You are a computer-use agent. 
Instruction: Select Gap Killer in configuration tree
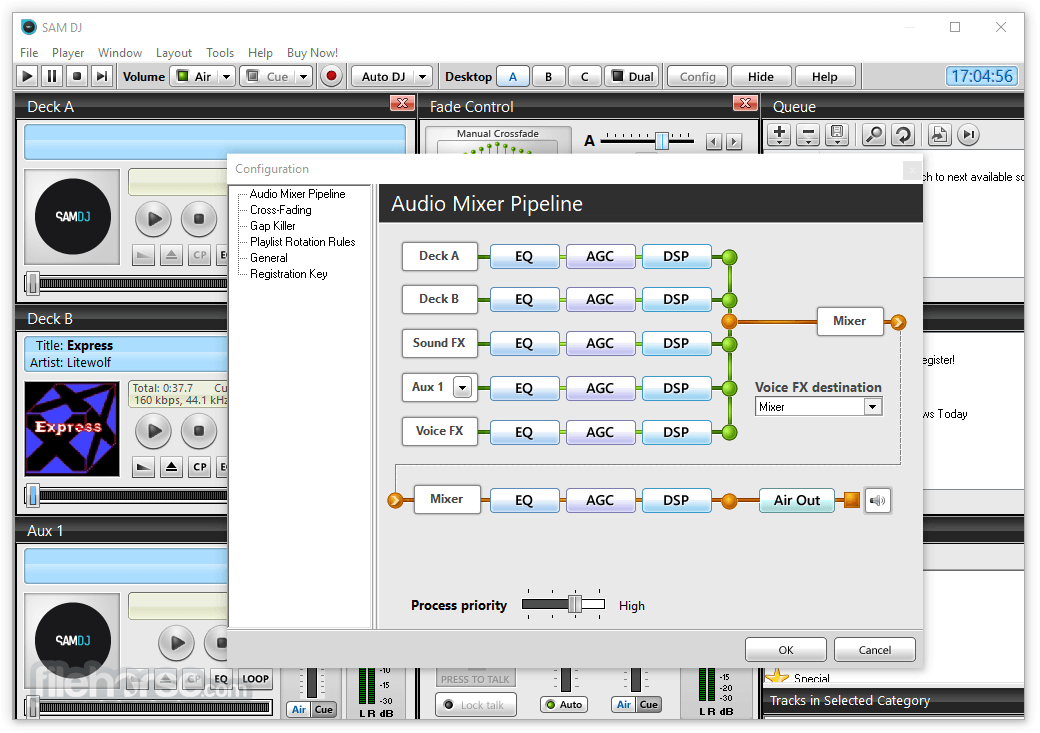click(273, 226)
